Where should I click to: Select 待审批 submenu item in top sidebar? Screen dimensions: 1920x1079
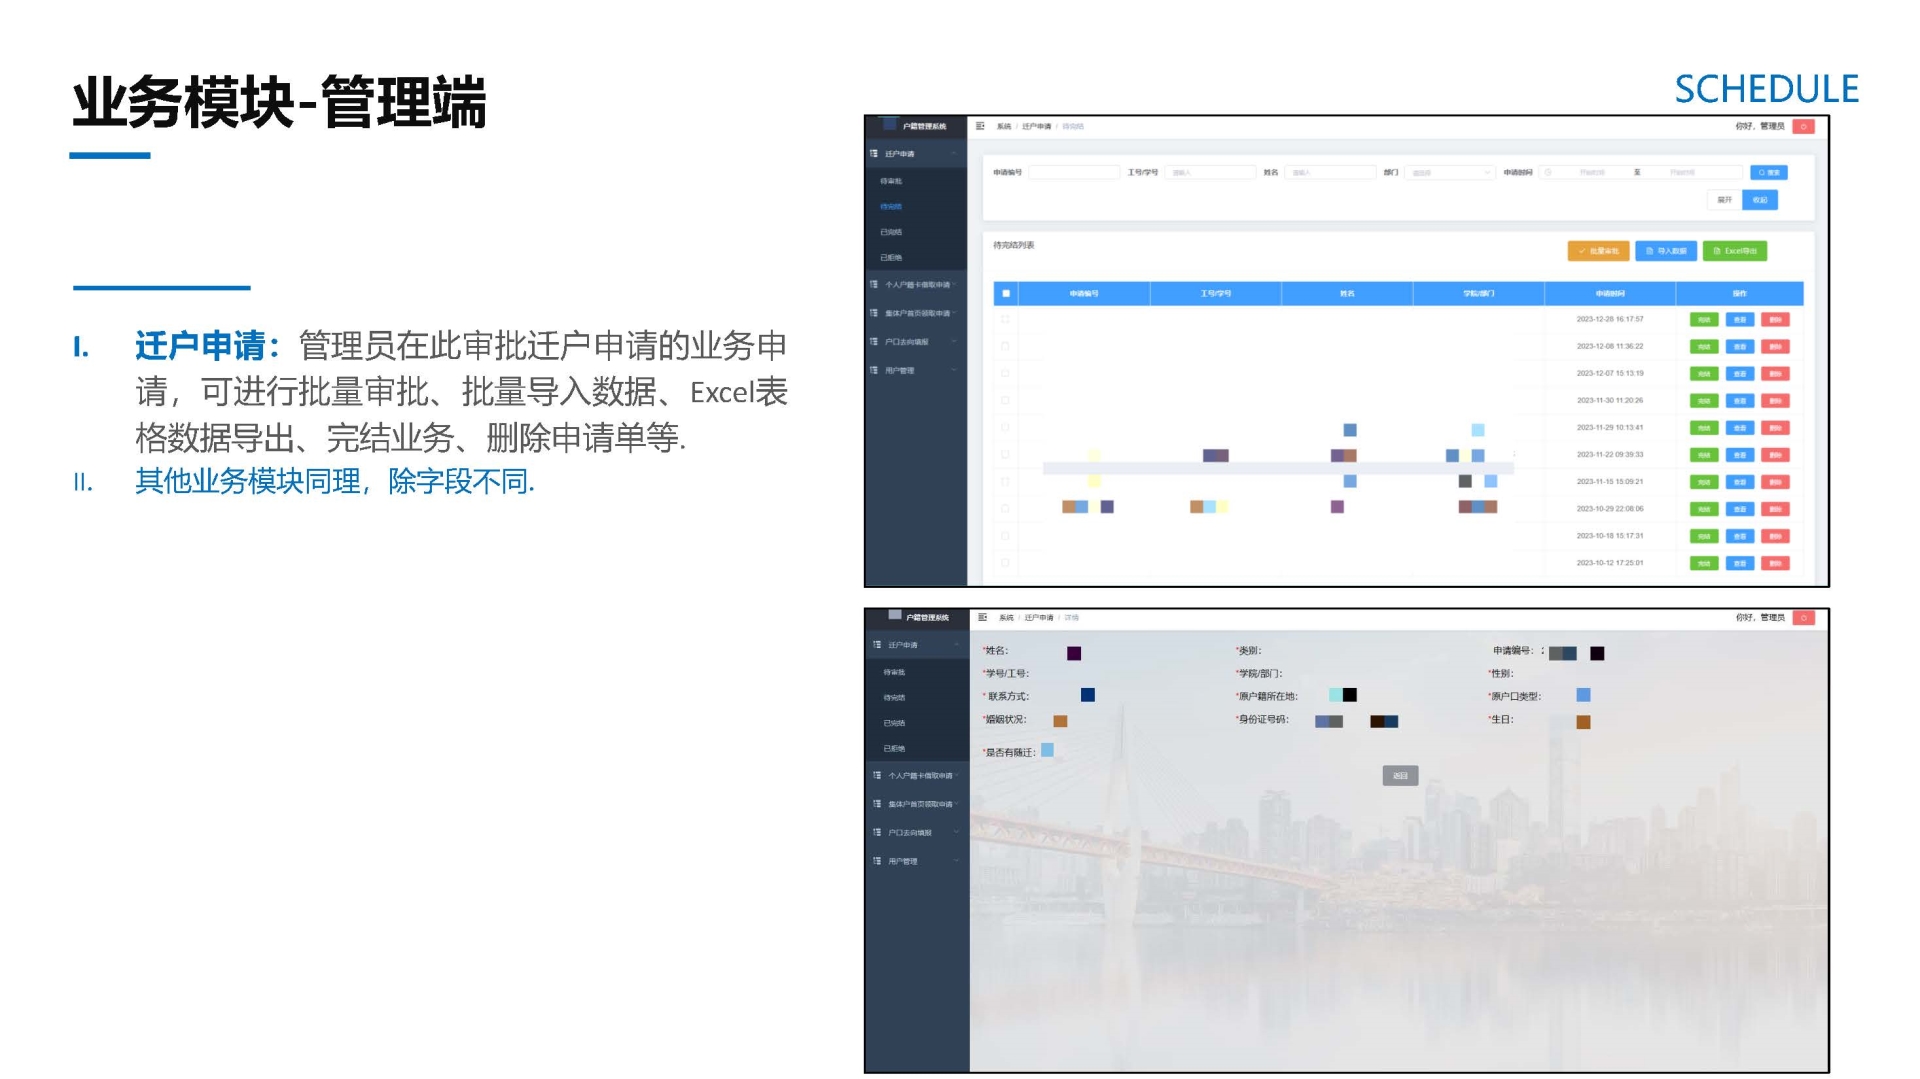[x=891, y=181]
